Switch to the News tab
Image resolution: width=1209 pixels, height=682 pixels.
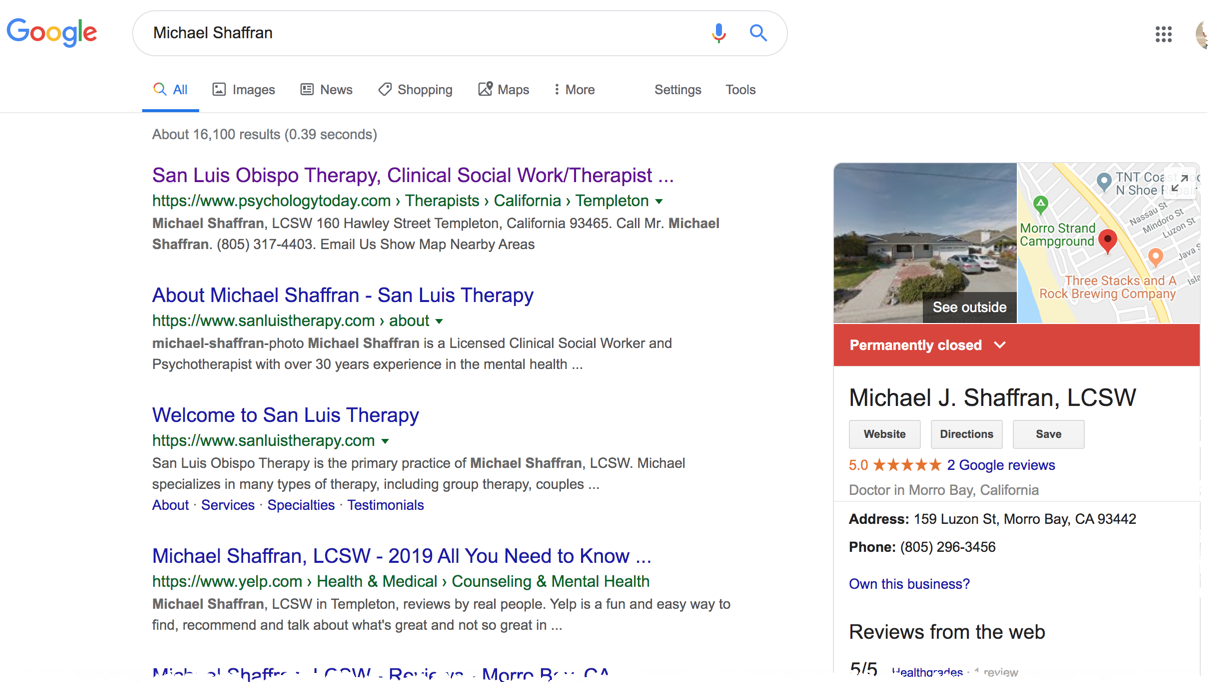coord(326,90)
